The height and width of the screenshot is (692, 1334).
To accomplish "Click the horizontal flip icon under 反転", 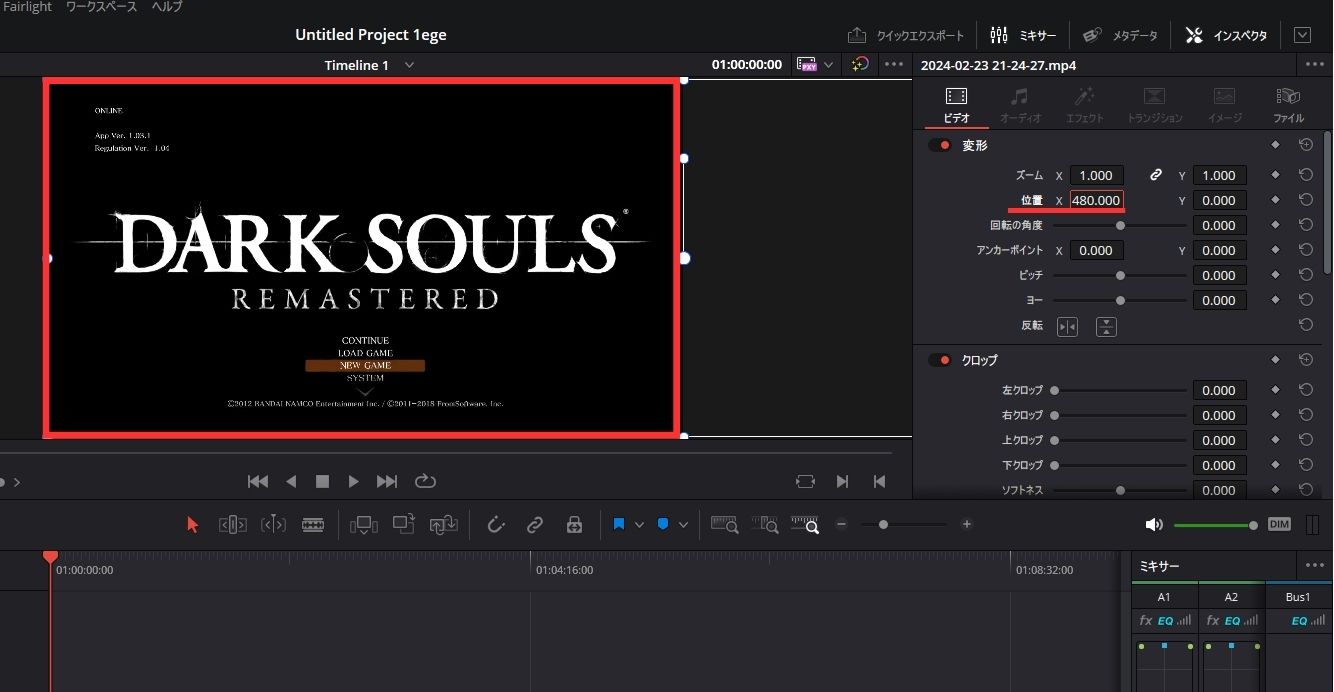I will (1067, 326).
